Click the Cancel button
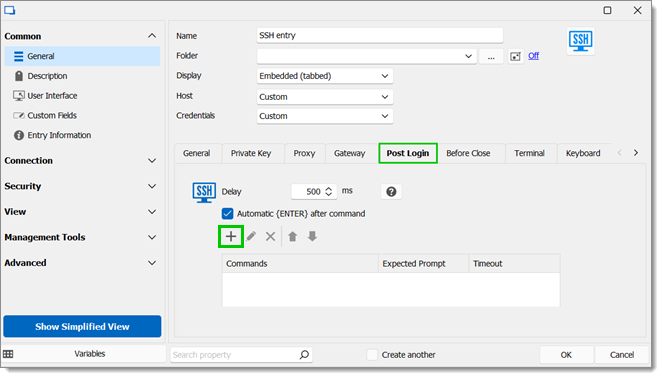This screenshot has width=662, height=378. [622, 355]
